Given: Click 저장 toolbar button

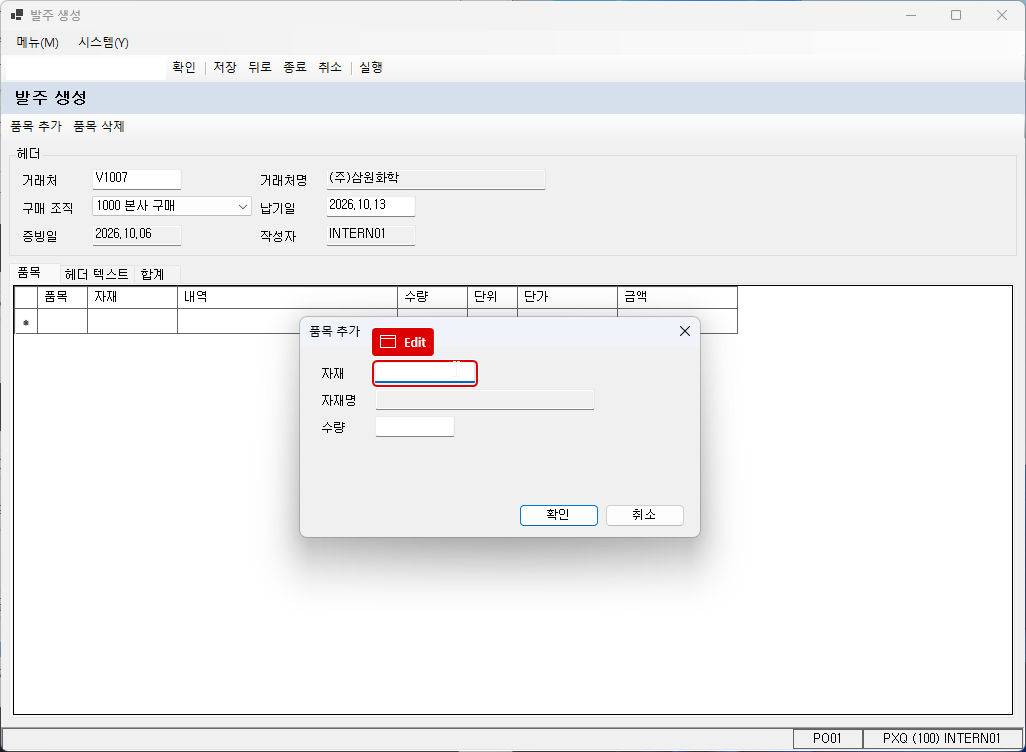Looking at the screenshot, I should coord(224,67).
